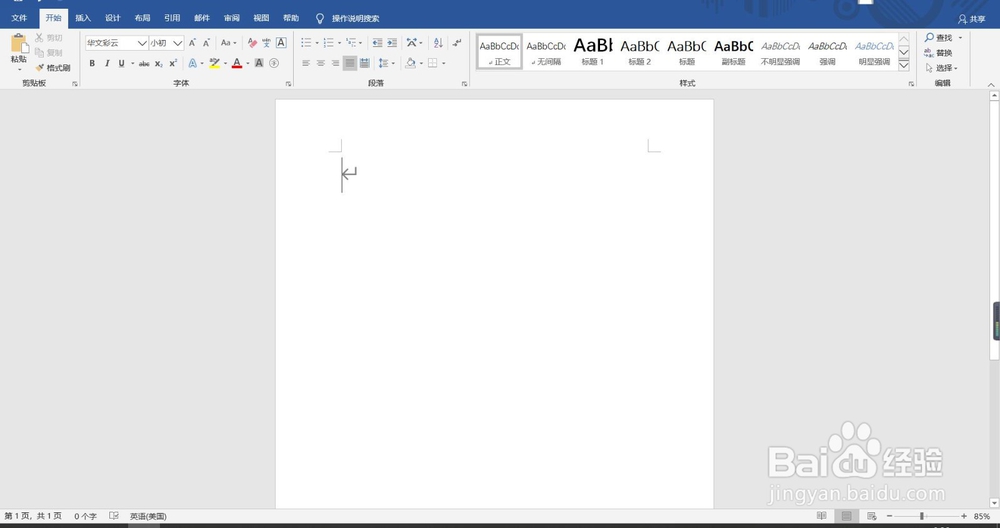This screenshot has width=1000, height=528.
Task: Click the 共享 (Share) button
Action: 972,19
